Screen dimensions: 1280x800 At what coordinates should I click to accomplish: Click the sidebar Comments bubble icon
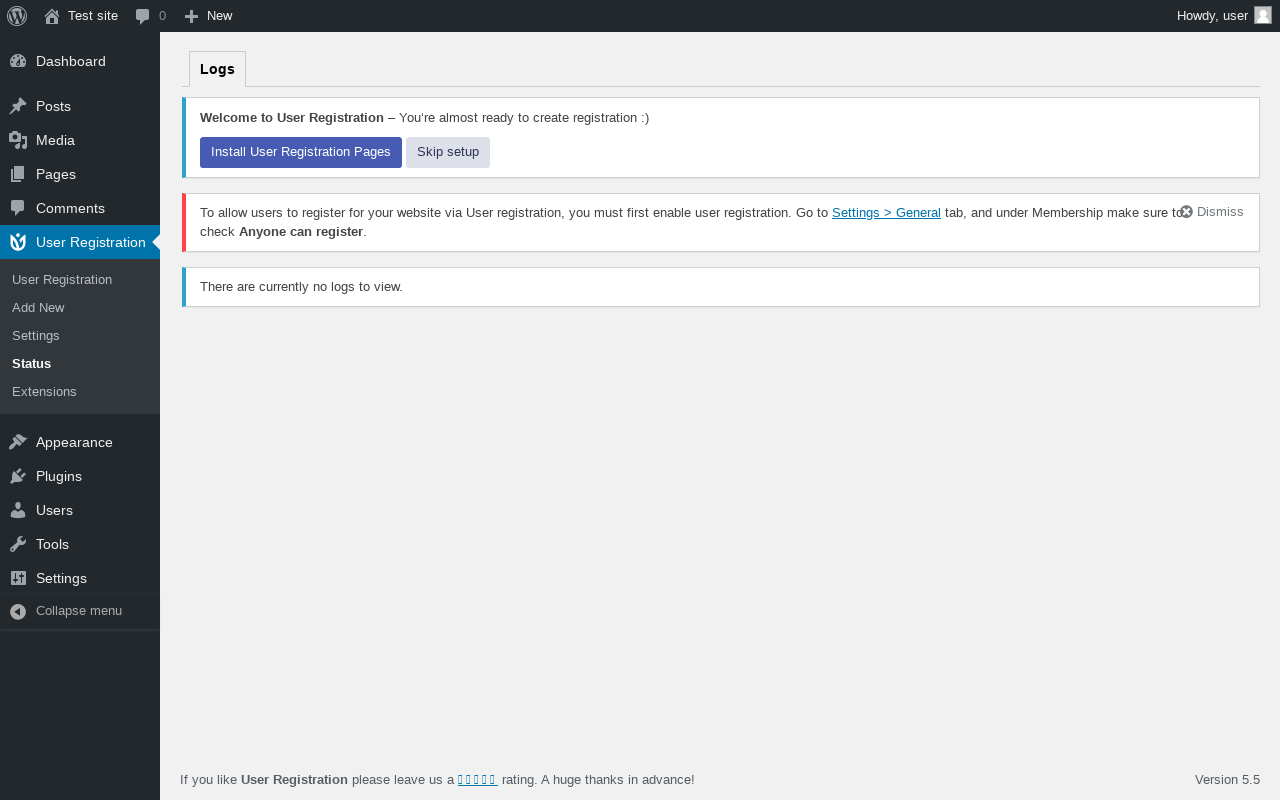click(x=18, y=208)
